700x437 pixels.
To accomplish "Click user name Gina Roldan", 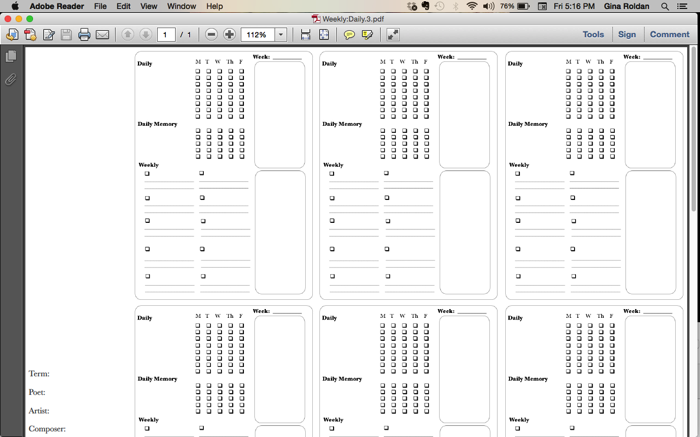I will click(626, 6).
